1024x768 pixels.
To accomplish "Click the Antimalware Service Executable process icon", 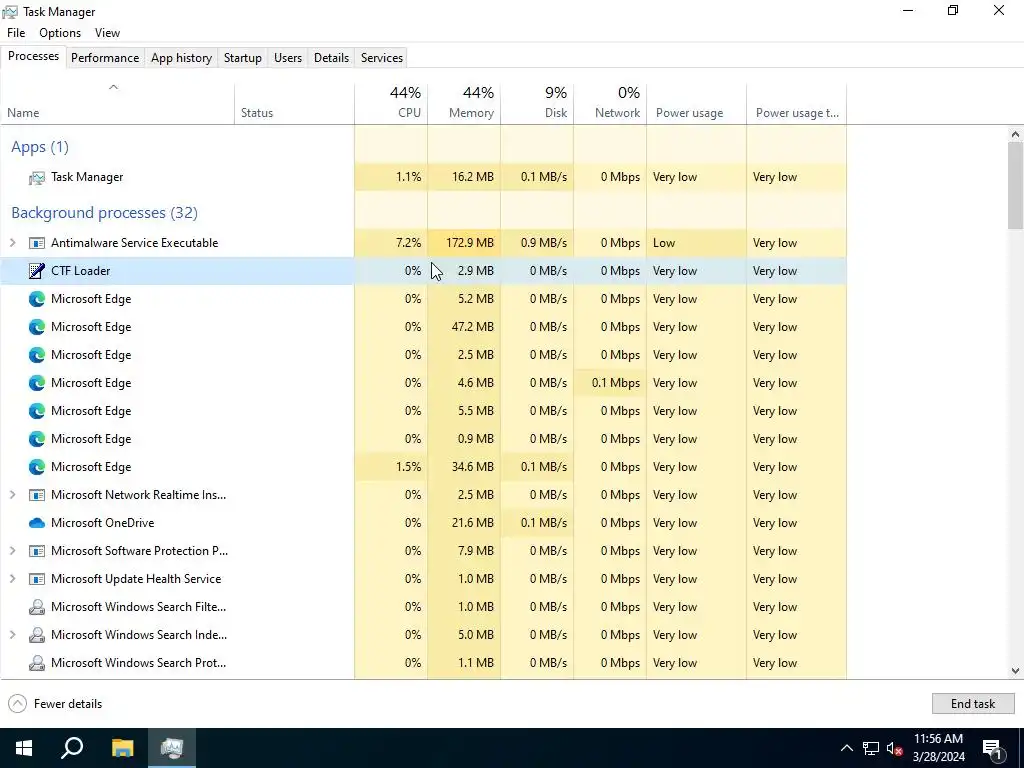I will 37,243.
